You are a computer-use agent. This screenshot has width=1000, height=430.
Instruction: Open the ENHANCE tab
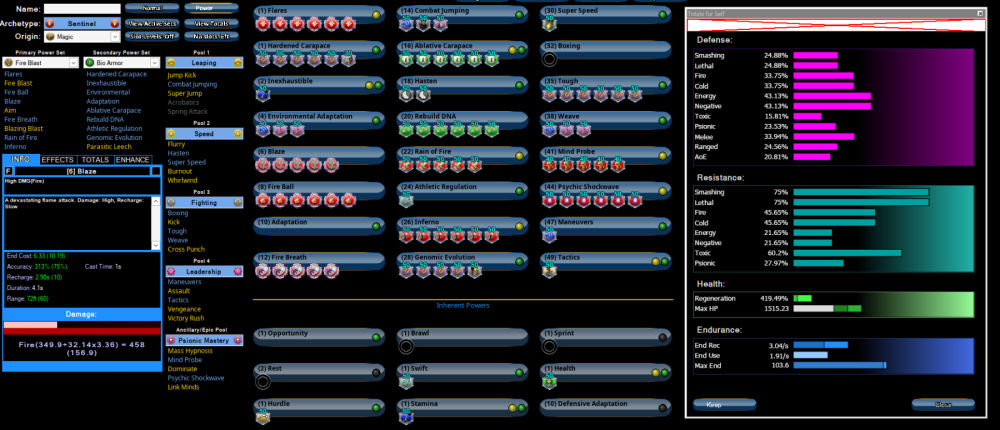[x=133, y=159]
